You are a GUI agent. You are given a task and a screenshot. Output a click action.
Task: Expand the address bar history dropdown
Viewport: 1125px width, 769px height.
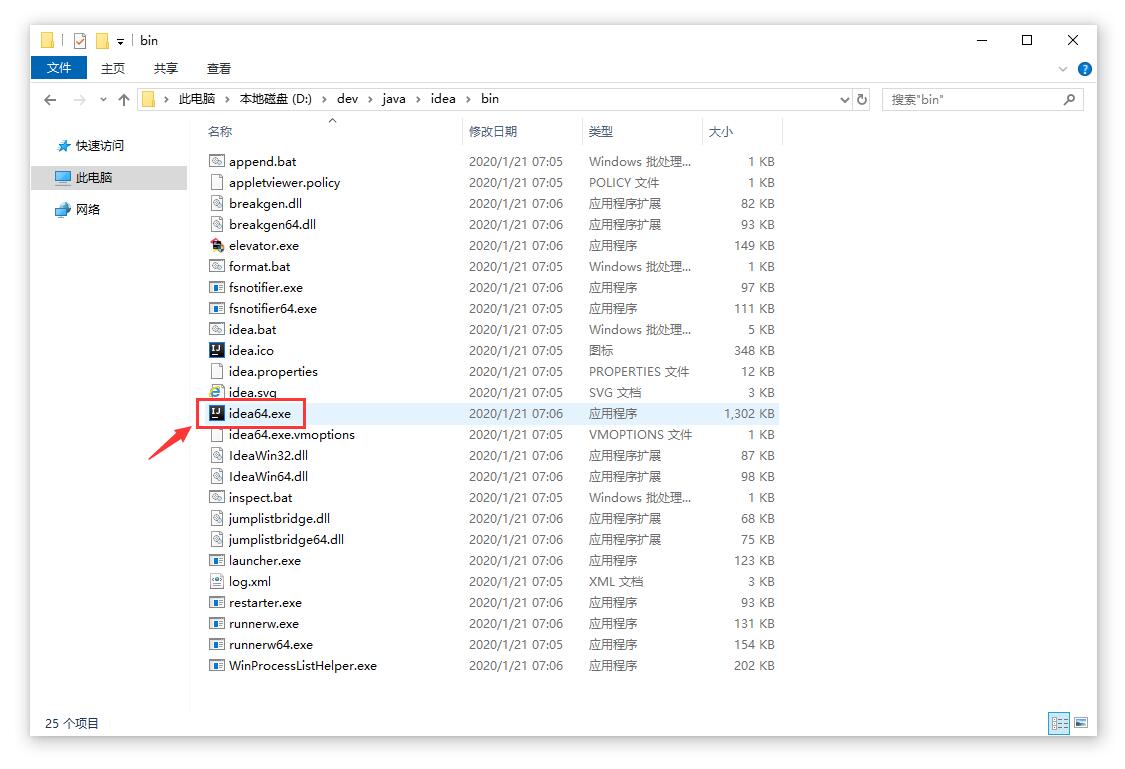point(844,100)
